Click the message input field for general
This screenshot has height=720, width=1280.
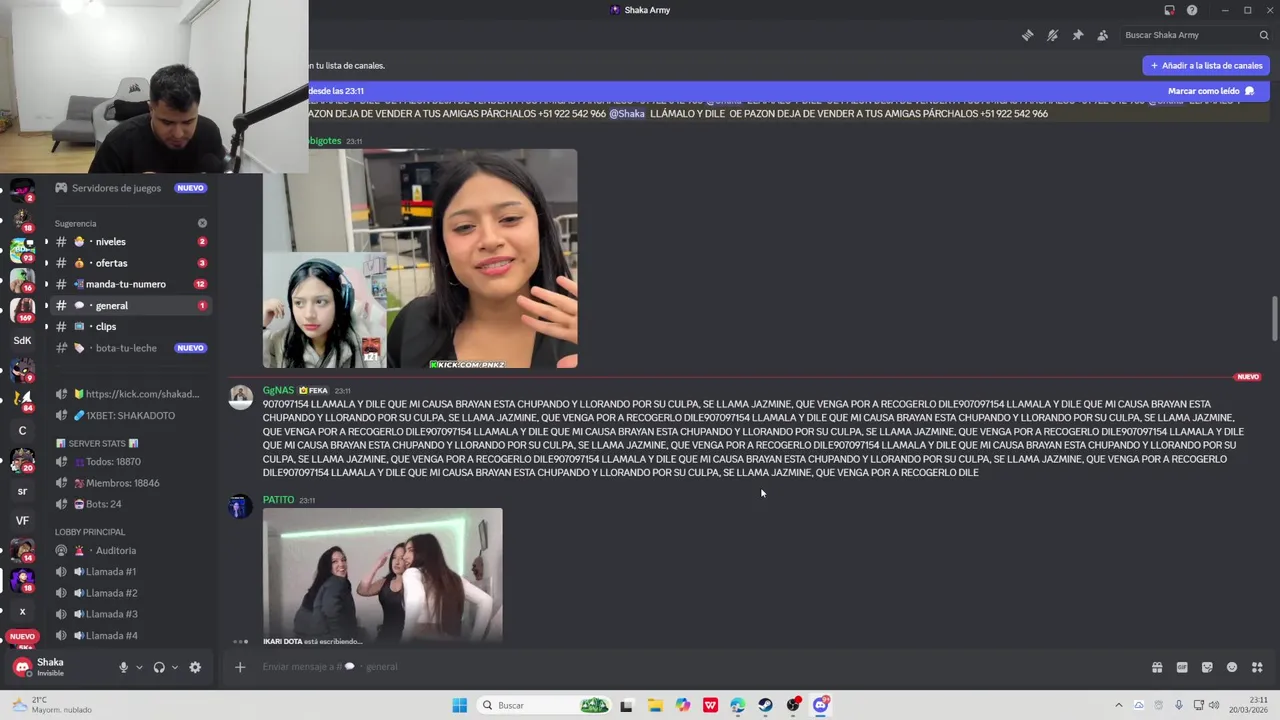point(700,667)
